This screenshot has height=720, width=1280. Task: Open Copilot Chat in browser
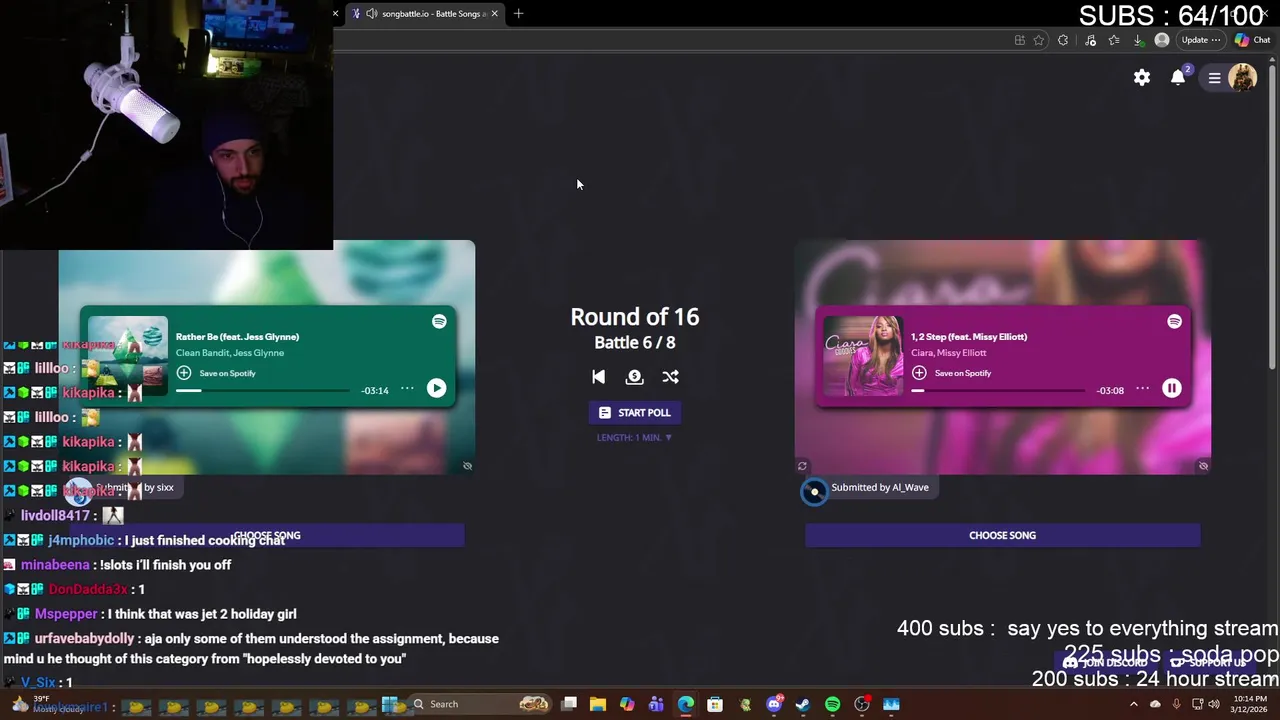(1253, 40)
